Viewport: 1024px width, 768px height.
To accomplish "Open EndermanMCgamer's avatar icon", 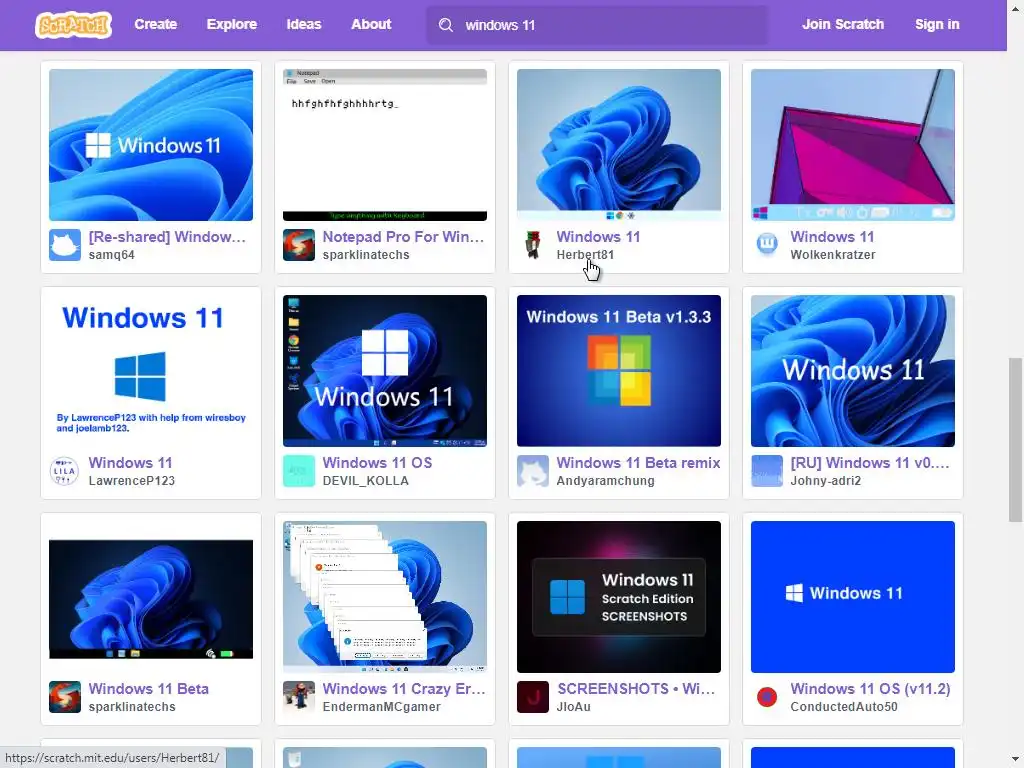I will 298,697.
